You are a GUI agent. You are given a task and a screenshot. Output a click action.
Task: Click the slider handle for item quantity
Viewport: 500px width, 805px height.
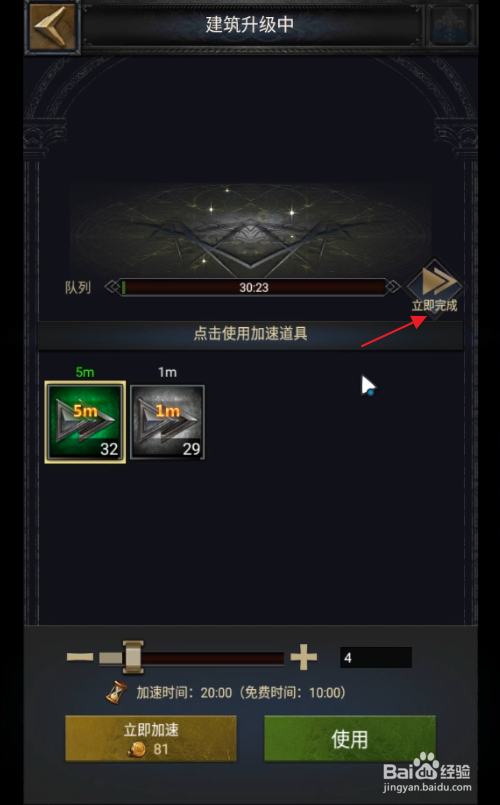pos(133,657)
